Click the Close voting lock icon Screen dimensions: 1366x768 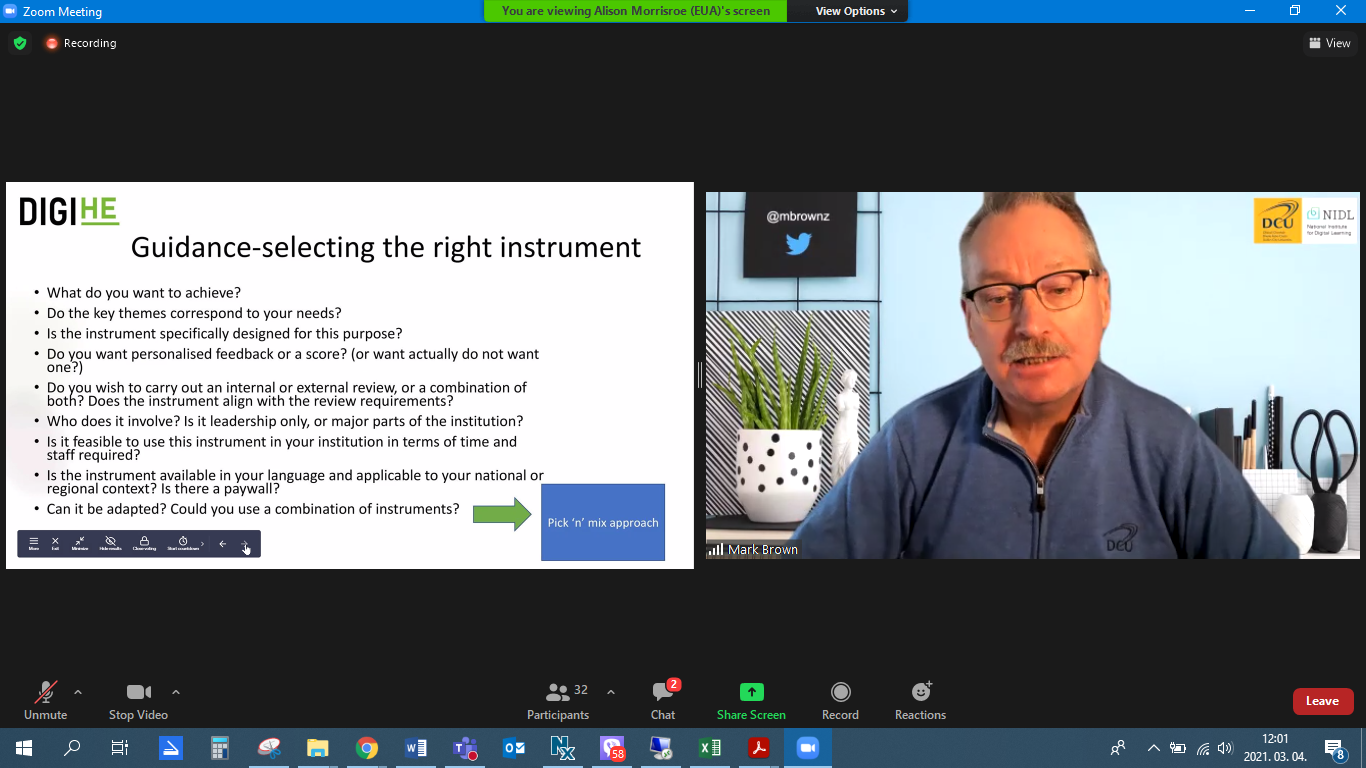pos(144,543)
